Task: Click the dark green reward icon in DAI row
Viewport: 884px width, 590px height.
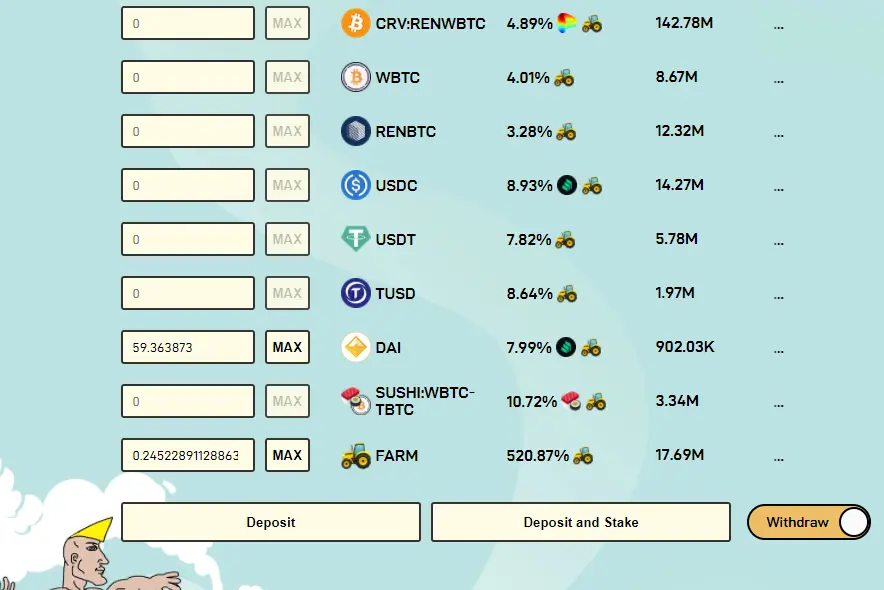Action: coord(566,347)
